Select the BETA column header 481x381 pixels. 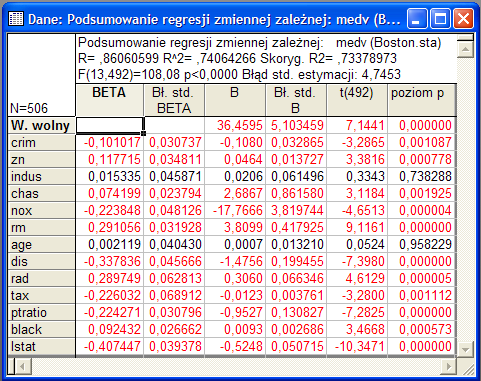[x=110, y=100]
